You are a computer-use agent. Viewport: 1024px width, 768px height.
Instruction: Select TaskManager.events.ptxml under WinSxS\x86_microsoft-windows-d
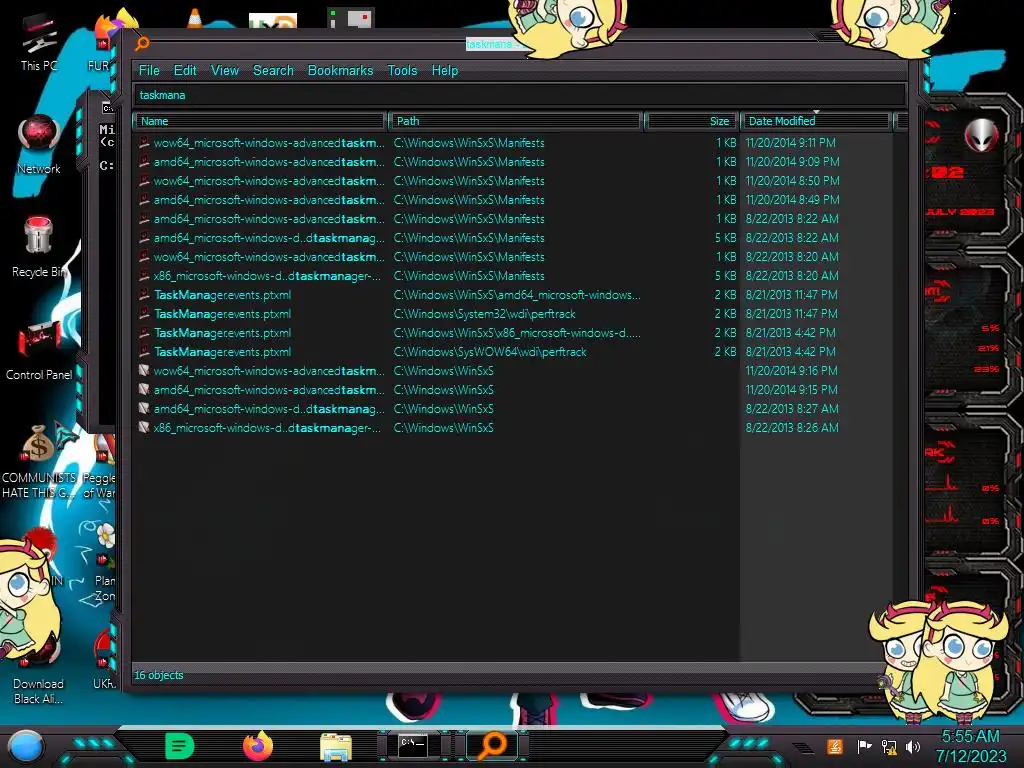223,332
